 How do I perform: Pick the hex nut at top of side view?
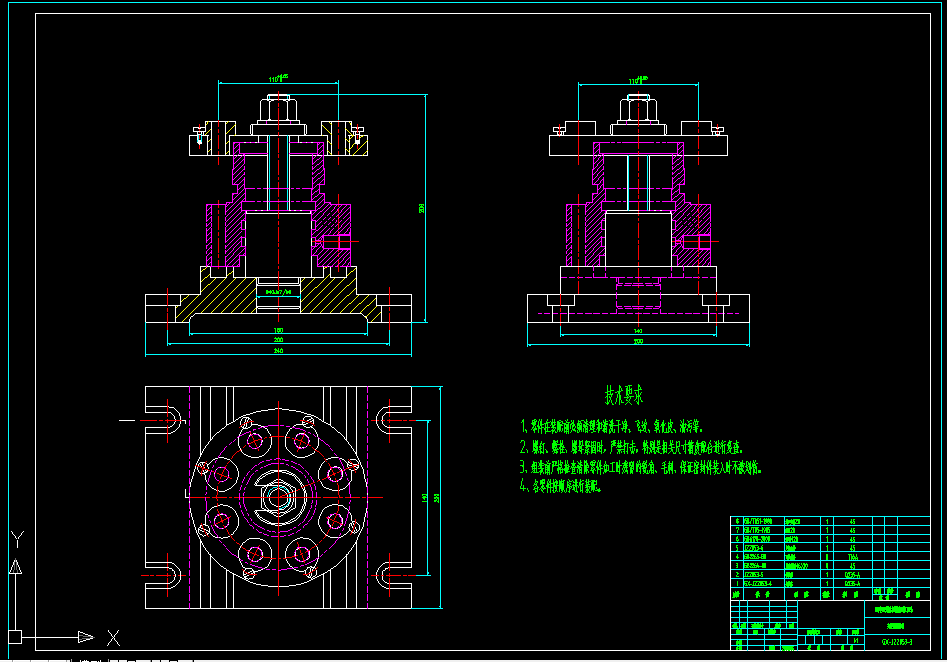pos(638,109)
